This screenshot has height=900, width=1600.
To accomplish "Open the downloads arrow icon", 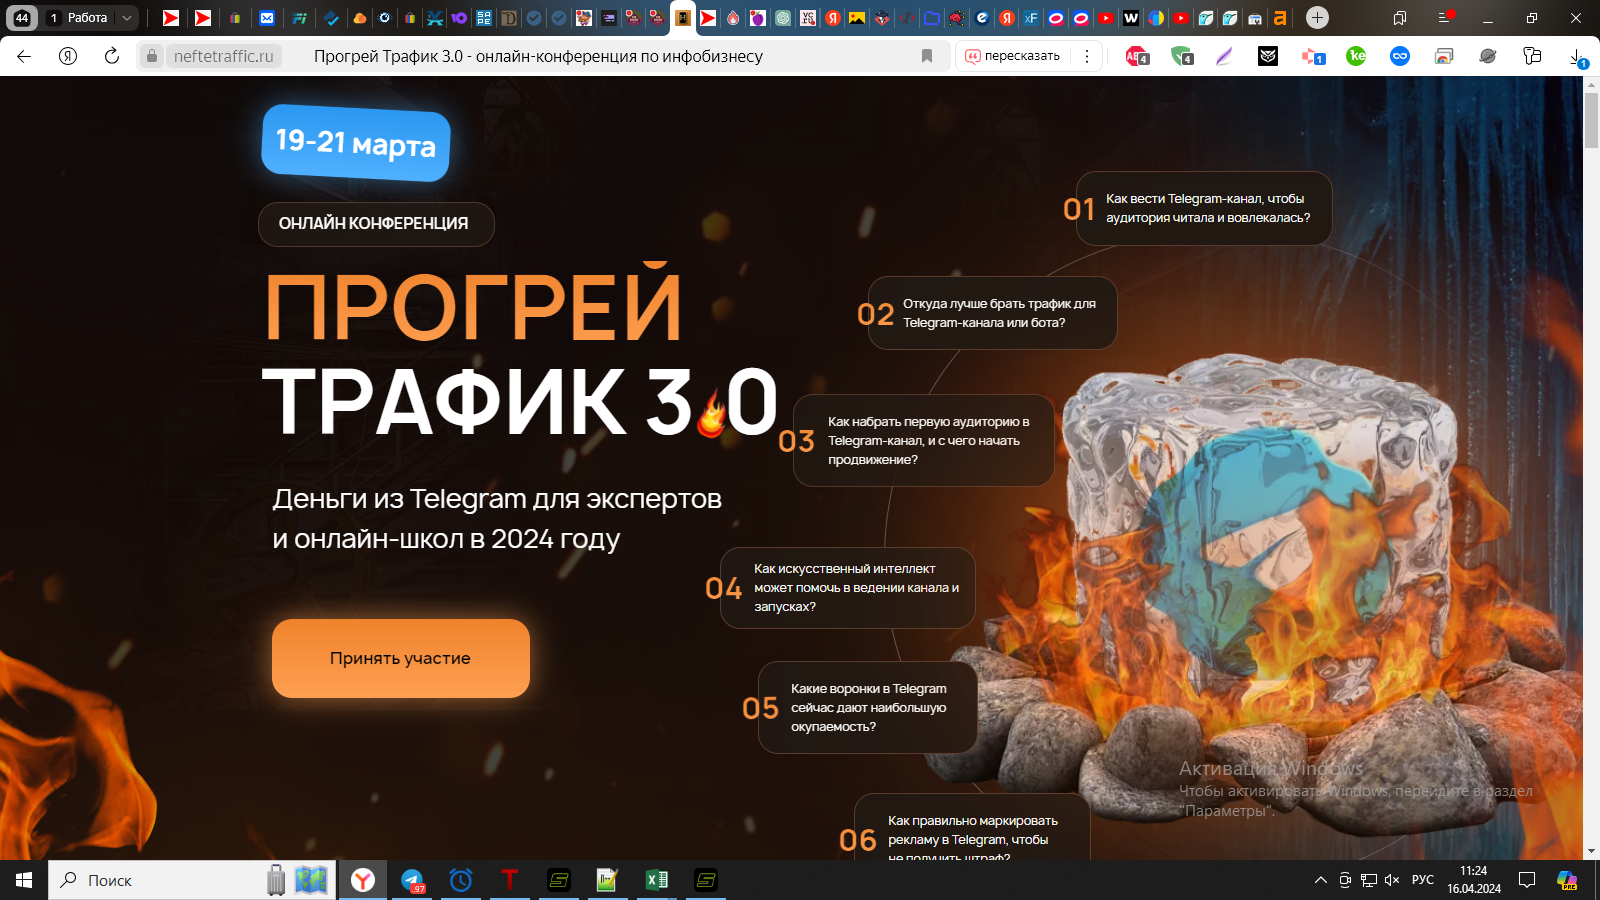I will pyautogui.click(x=1577, y=57).
